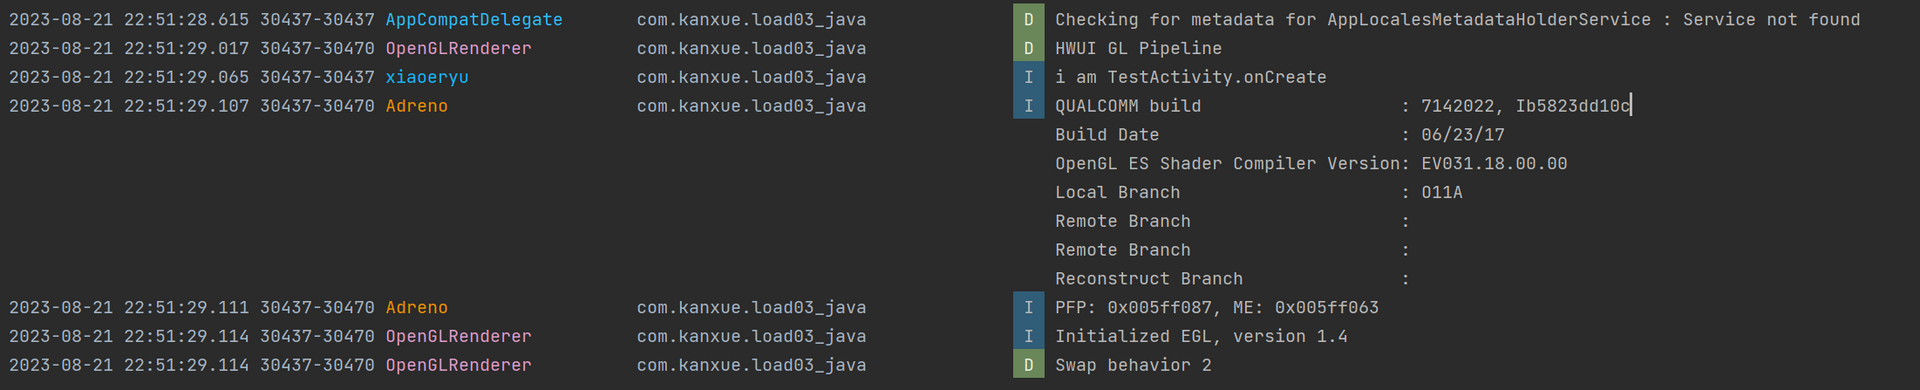This screenshot has width=1920, height=390.
Task: Click the Local Branch value 011A
Action: [x=1442, y=193]
